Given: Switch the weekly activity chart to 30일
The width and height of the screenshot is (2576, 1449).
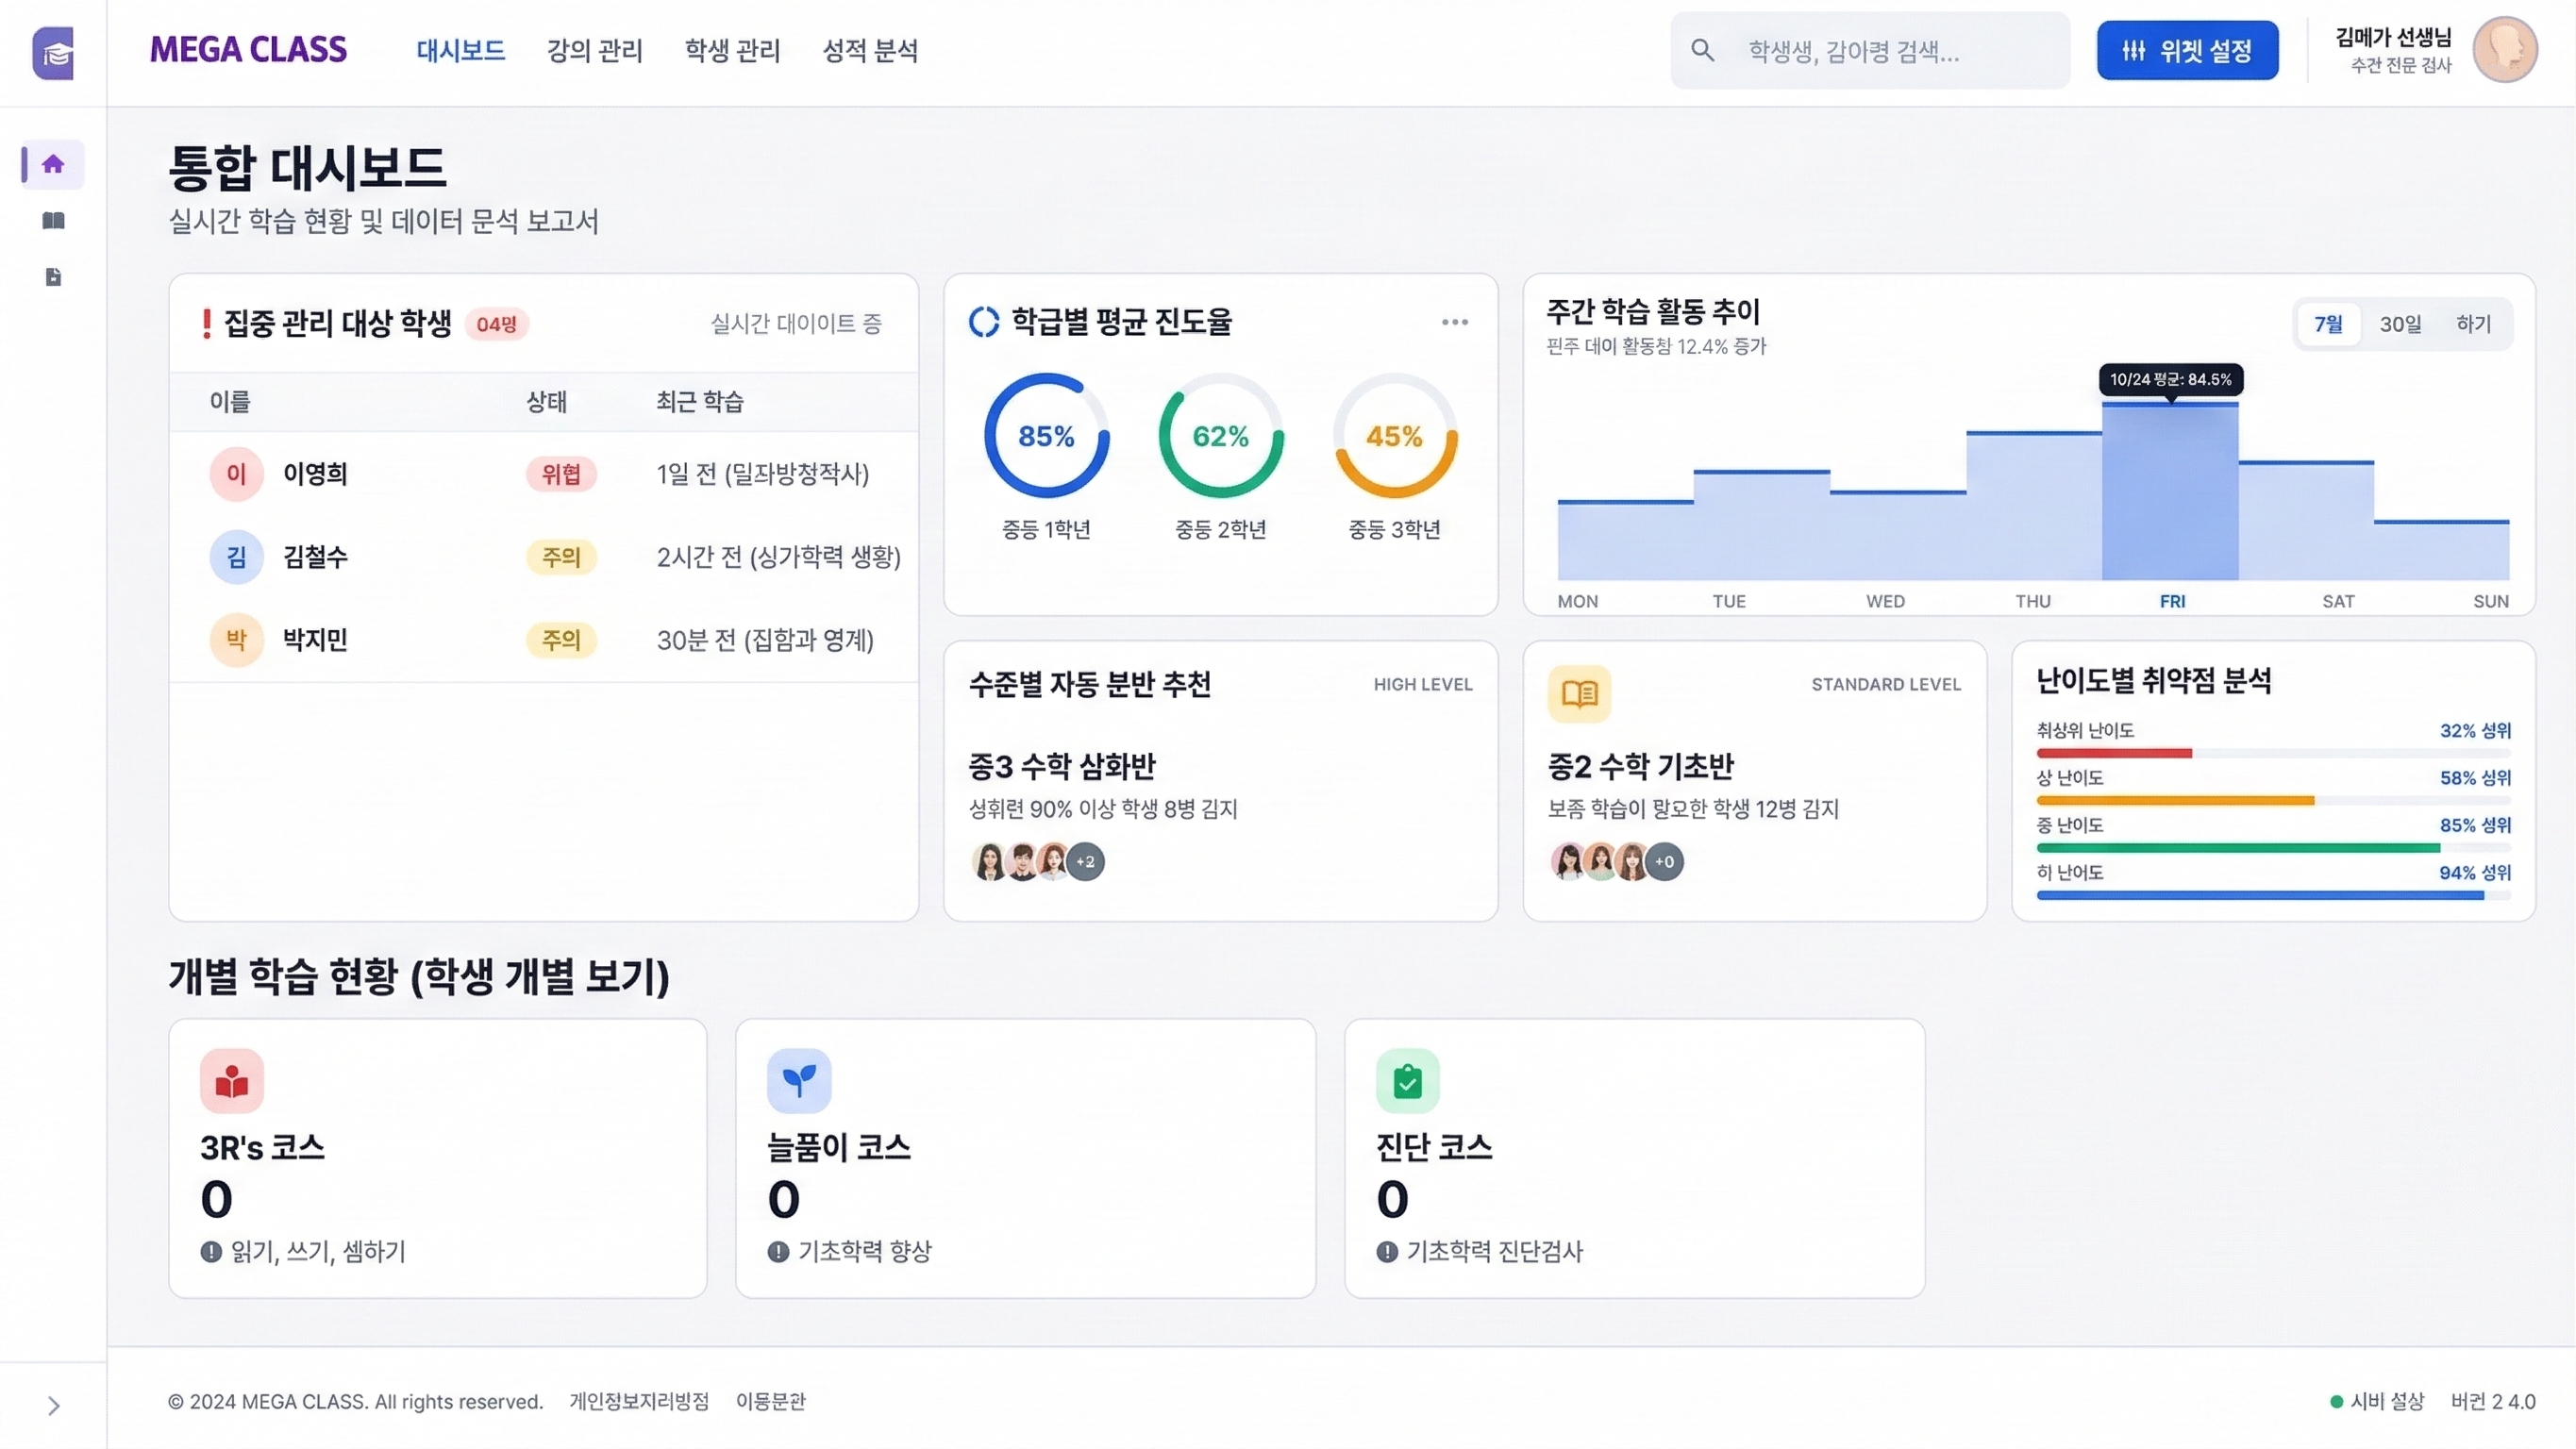Looking at the screenshot, I should [x=2401, y=323].
